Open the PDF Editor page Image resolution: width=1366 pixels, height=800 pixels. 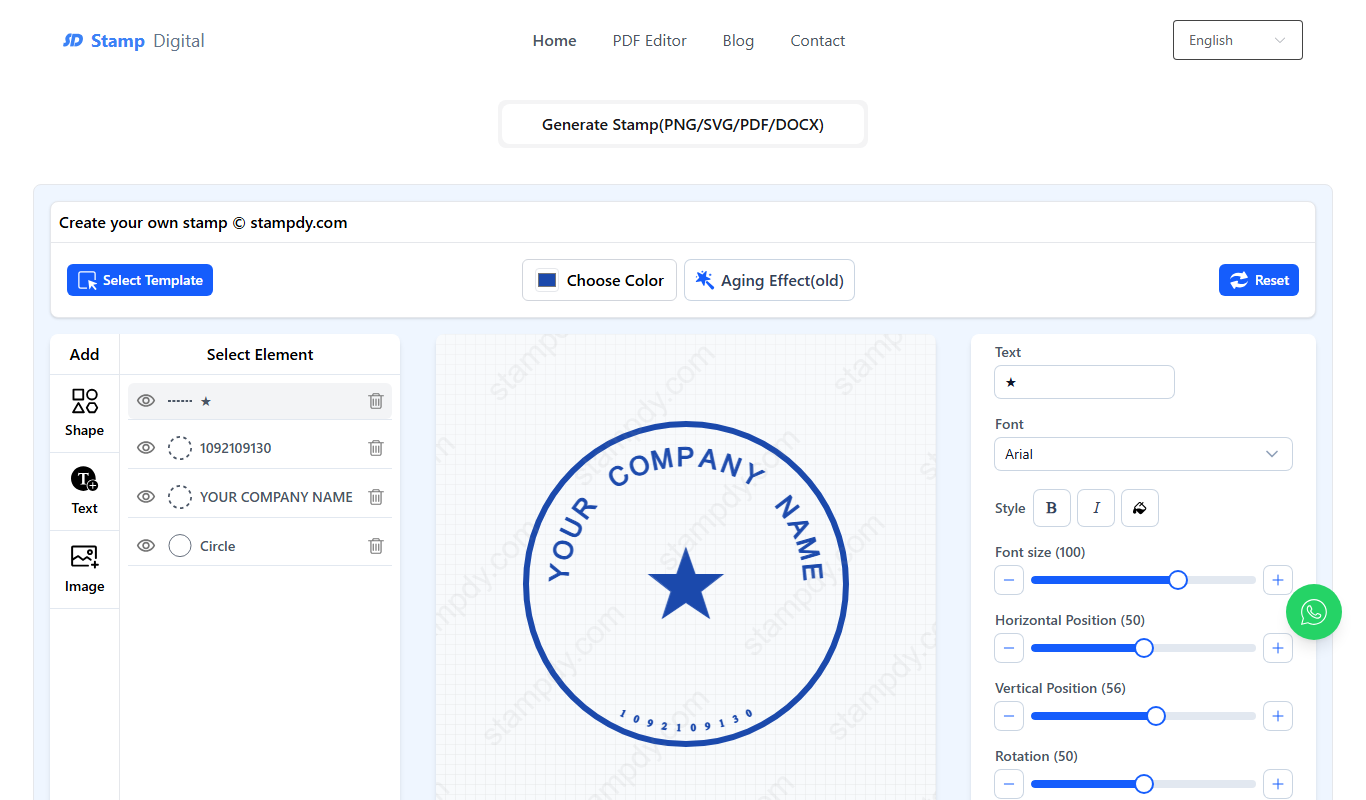[x=650, y=41]
